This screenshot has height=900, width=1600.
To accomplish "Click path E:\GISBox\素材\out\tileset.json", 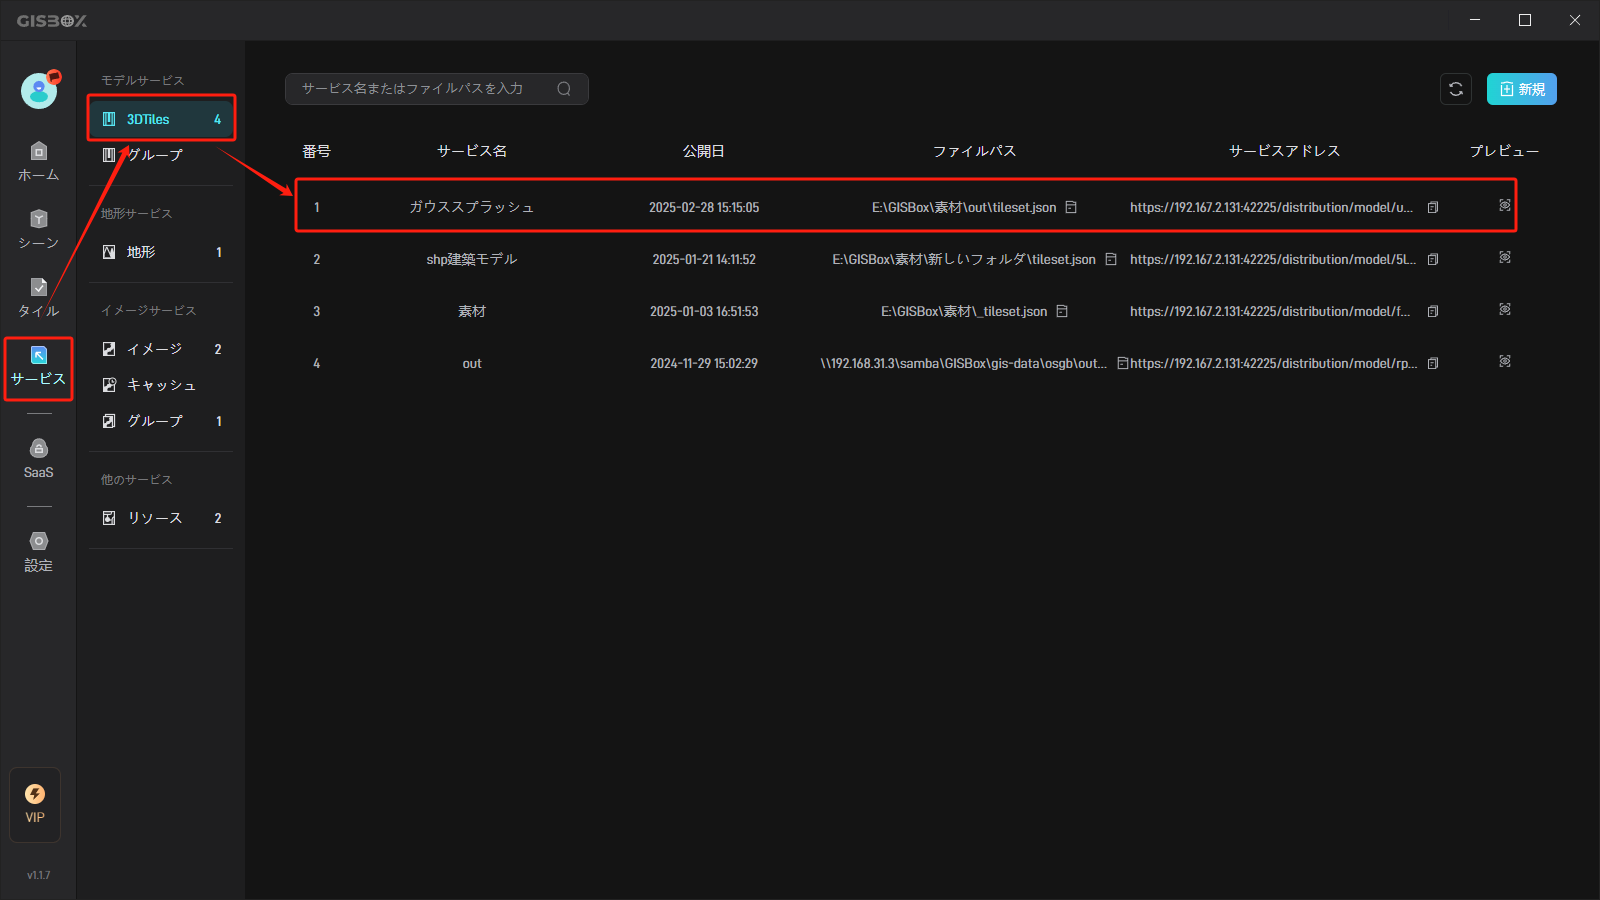I will [x=964, y=207].
